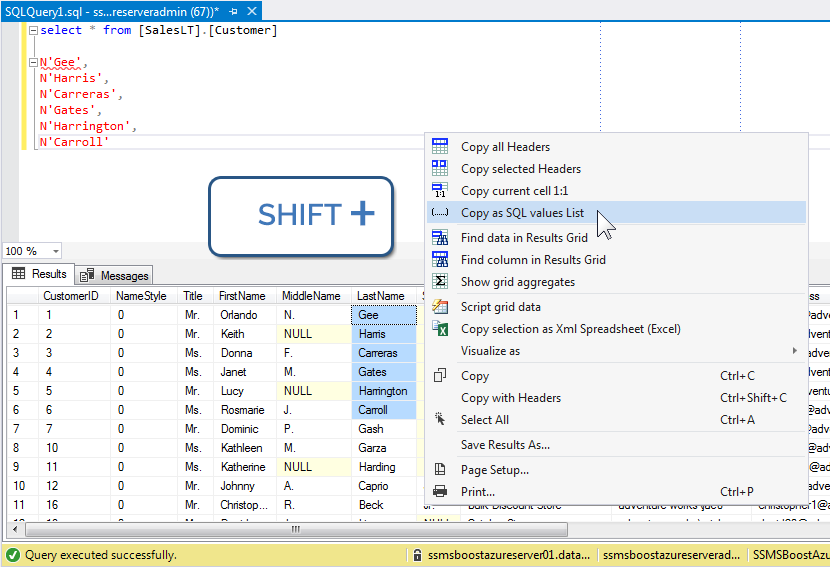Screen dimensions: 830x567
Task: Click the N'Carreras' line in editor
Action: coord(81,94)
